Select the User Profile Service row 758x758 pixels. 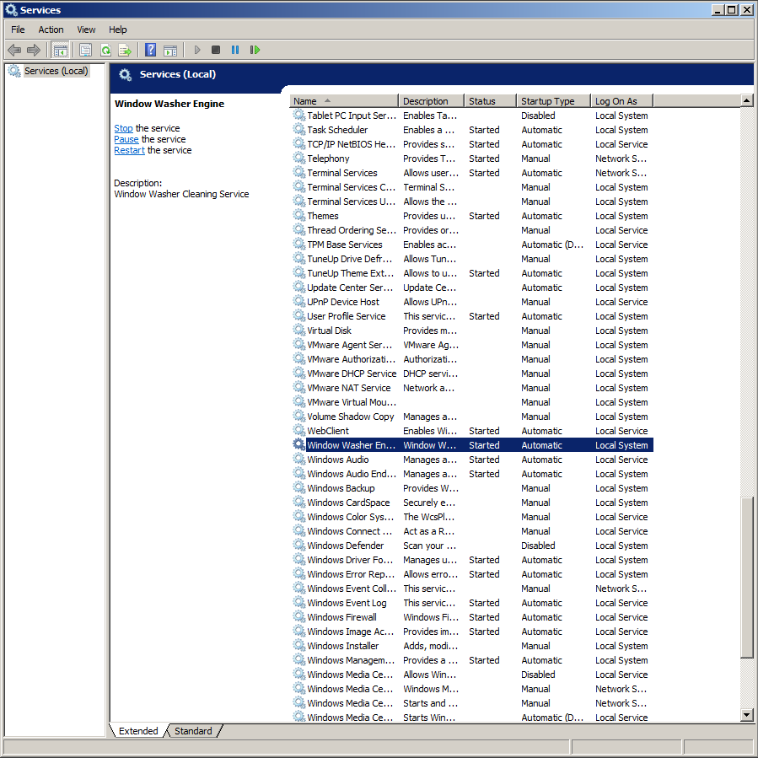click(x=472, y=316)
